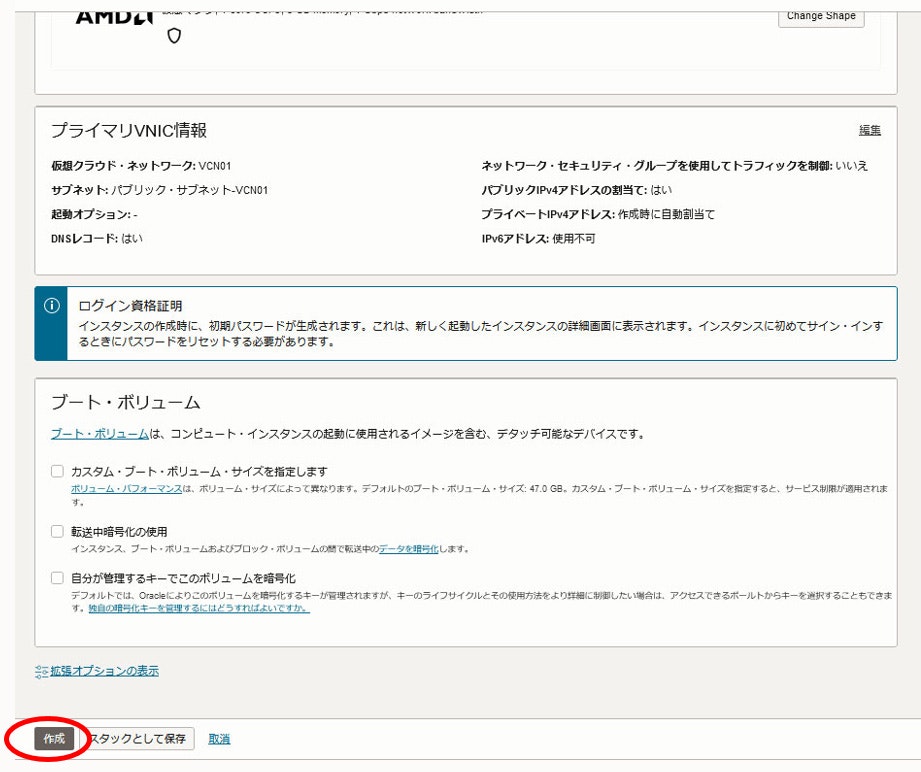Click the AMD logo image

(x=115, y=17)
